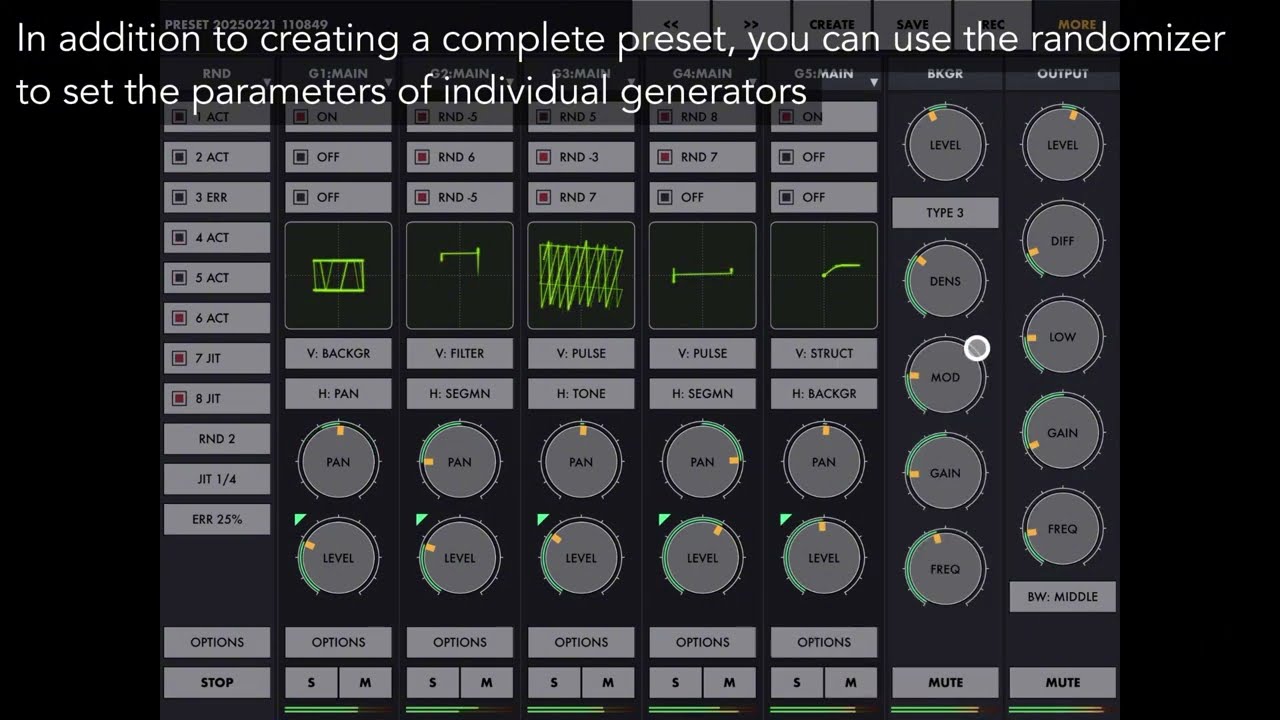Go to next preset with >> button
The image size is (1280, 720).
tap(751, 24)
